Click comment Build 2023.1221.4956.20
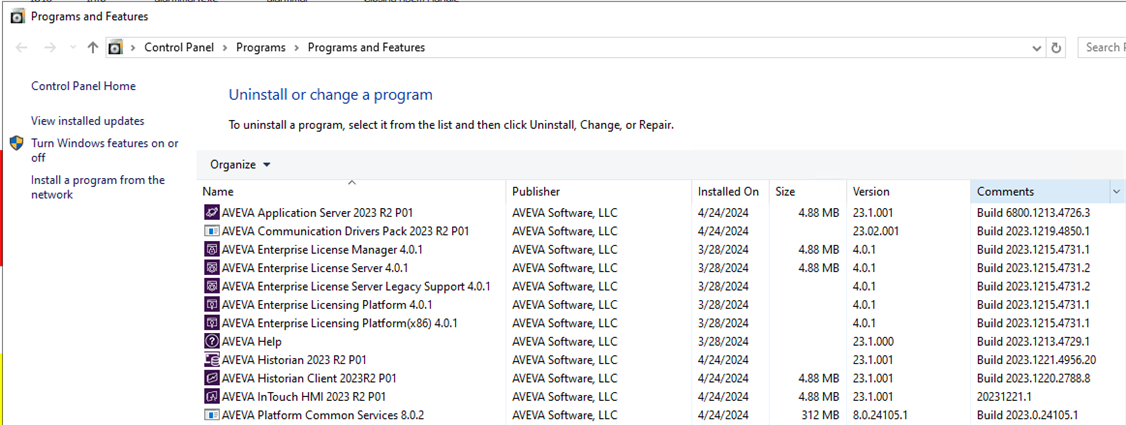 click(x=1036, y=360)
